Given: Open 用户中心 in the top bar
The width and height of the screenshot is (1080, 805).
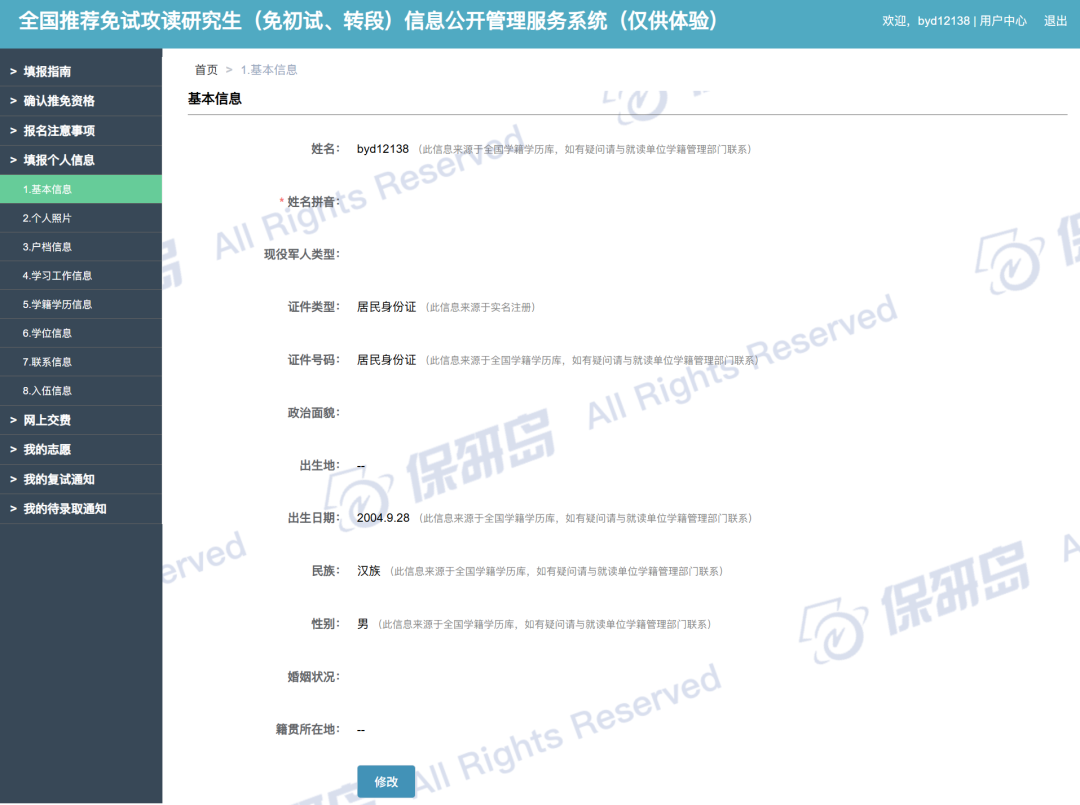Looking at the screenshot, I should click(1001, 20).
